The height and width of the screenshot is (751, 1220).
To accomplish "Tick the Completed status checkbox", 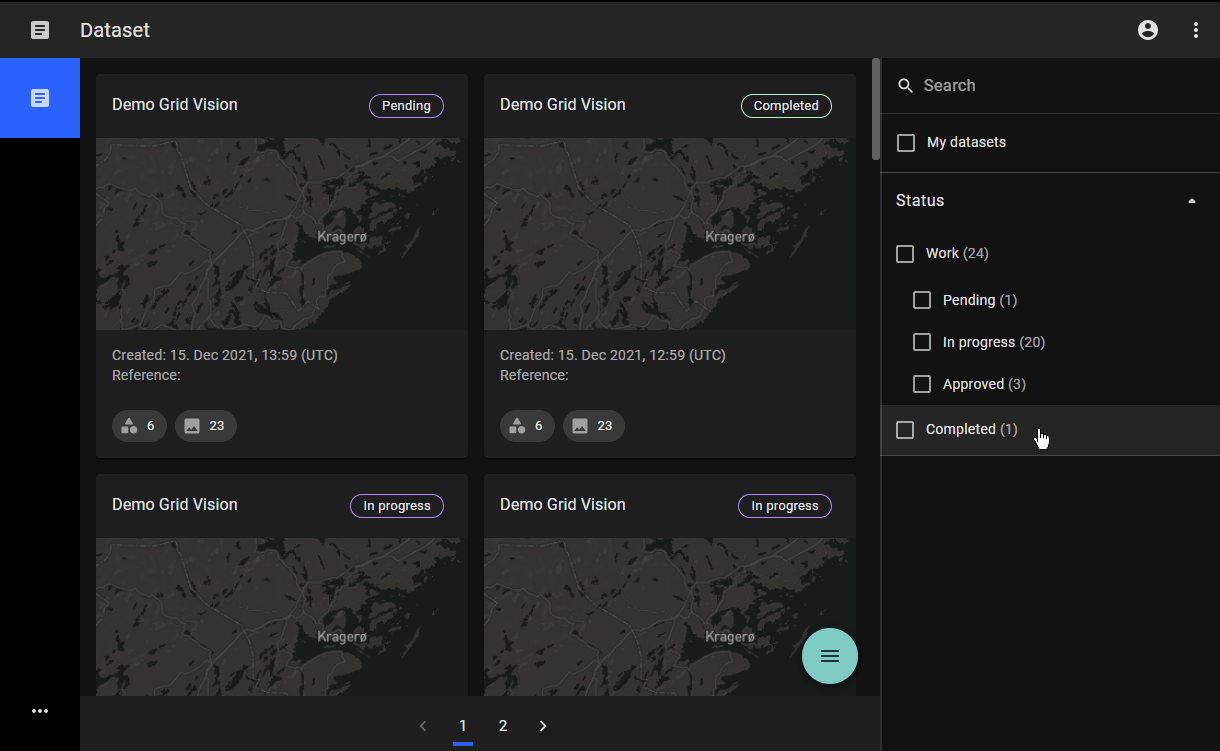I will coord(905,430).
